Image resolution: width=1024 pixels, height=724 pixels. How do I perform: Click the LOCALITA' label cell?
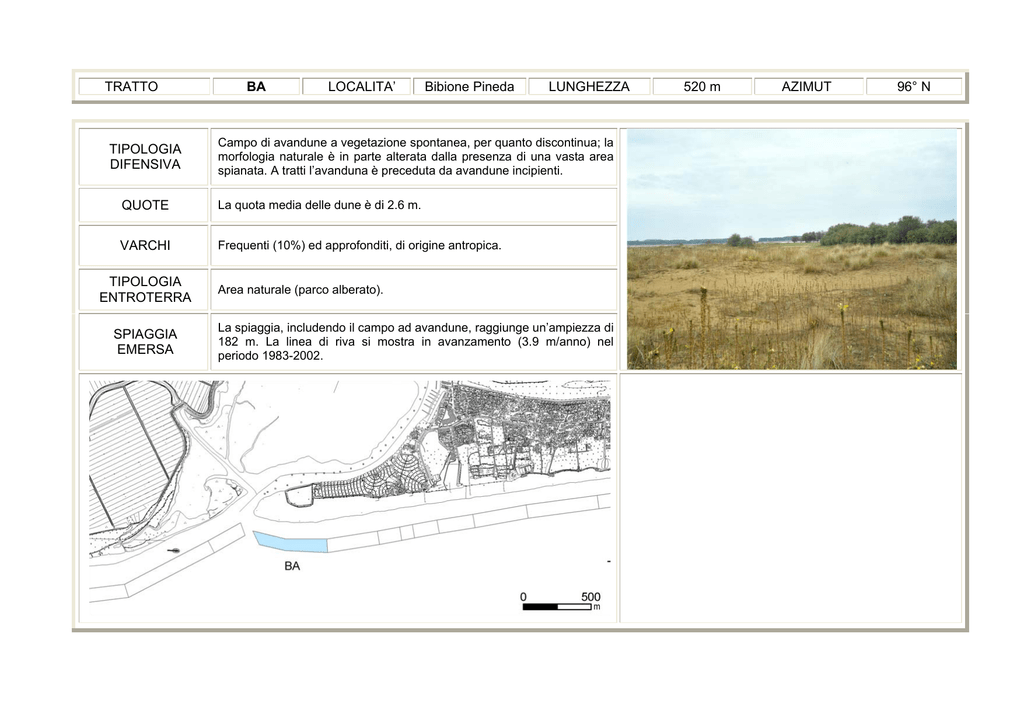(x=357, y=86)
